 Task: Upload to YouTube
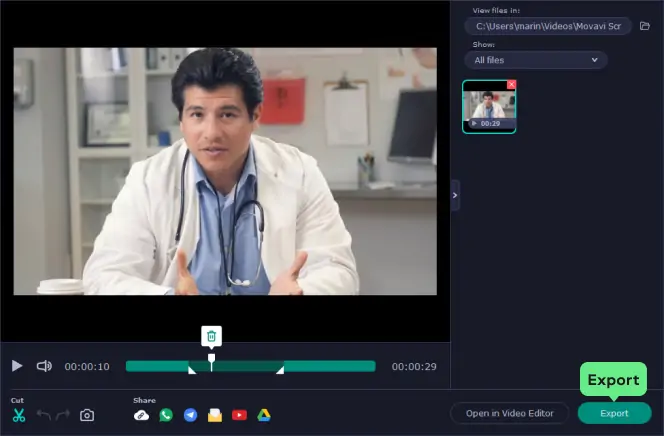pos(239,415)
